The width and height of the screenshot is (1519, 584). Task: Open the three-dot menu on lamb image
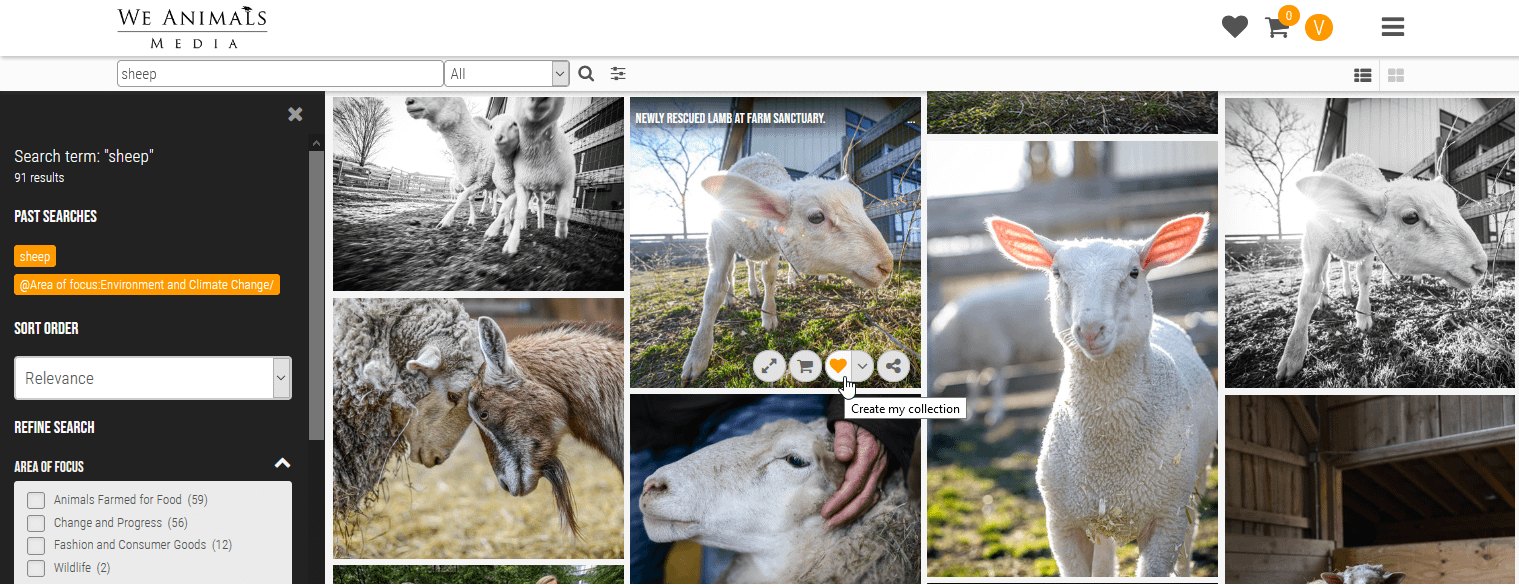(x=910, y=122)
